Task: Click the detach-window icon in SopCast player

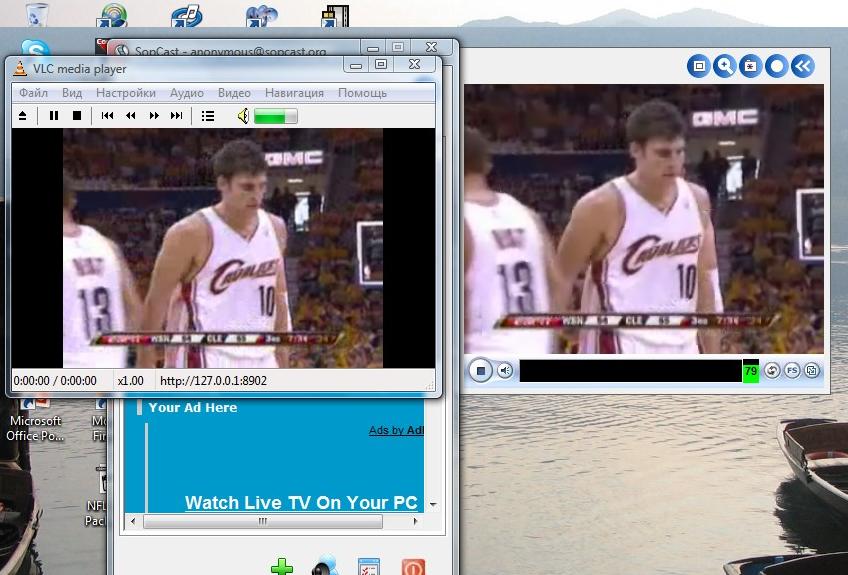Action: [812, 371]
